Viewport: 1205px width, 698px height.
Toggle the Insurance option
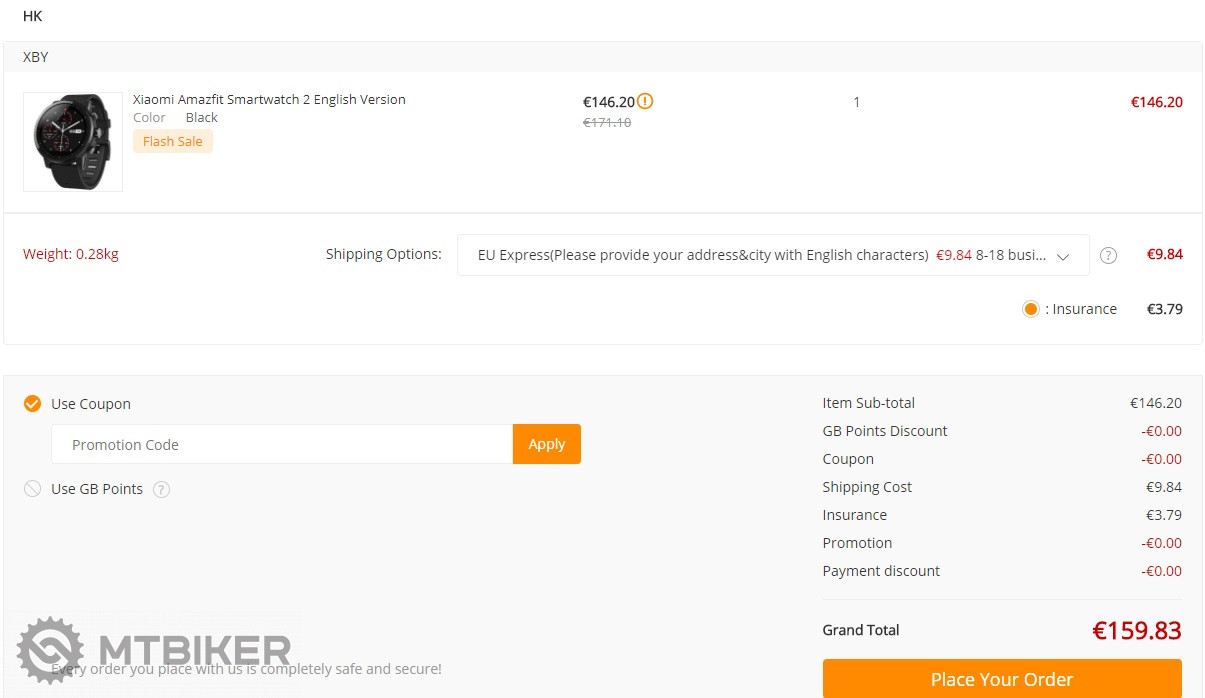[x=1030, y=309]
